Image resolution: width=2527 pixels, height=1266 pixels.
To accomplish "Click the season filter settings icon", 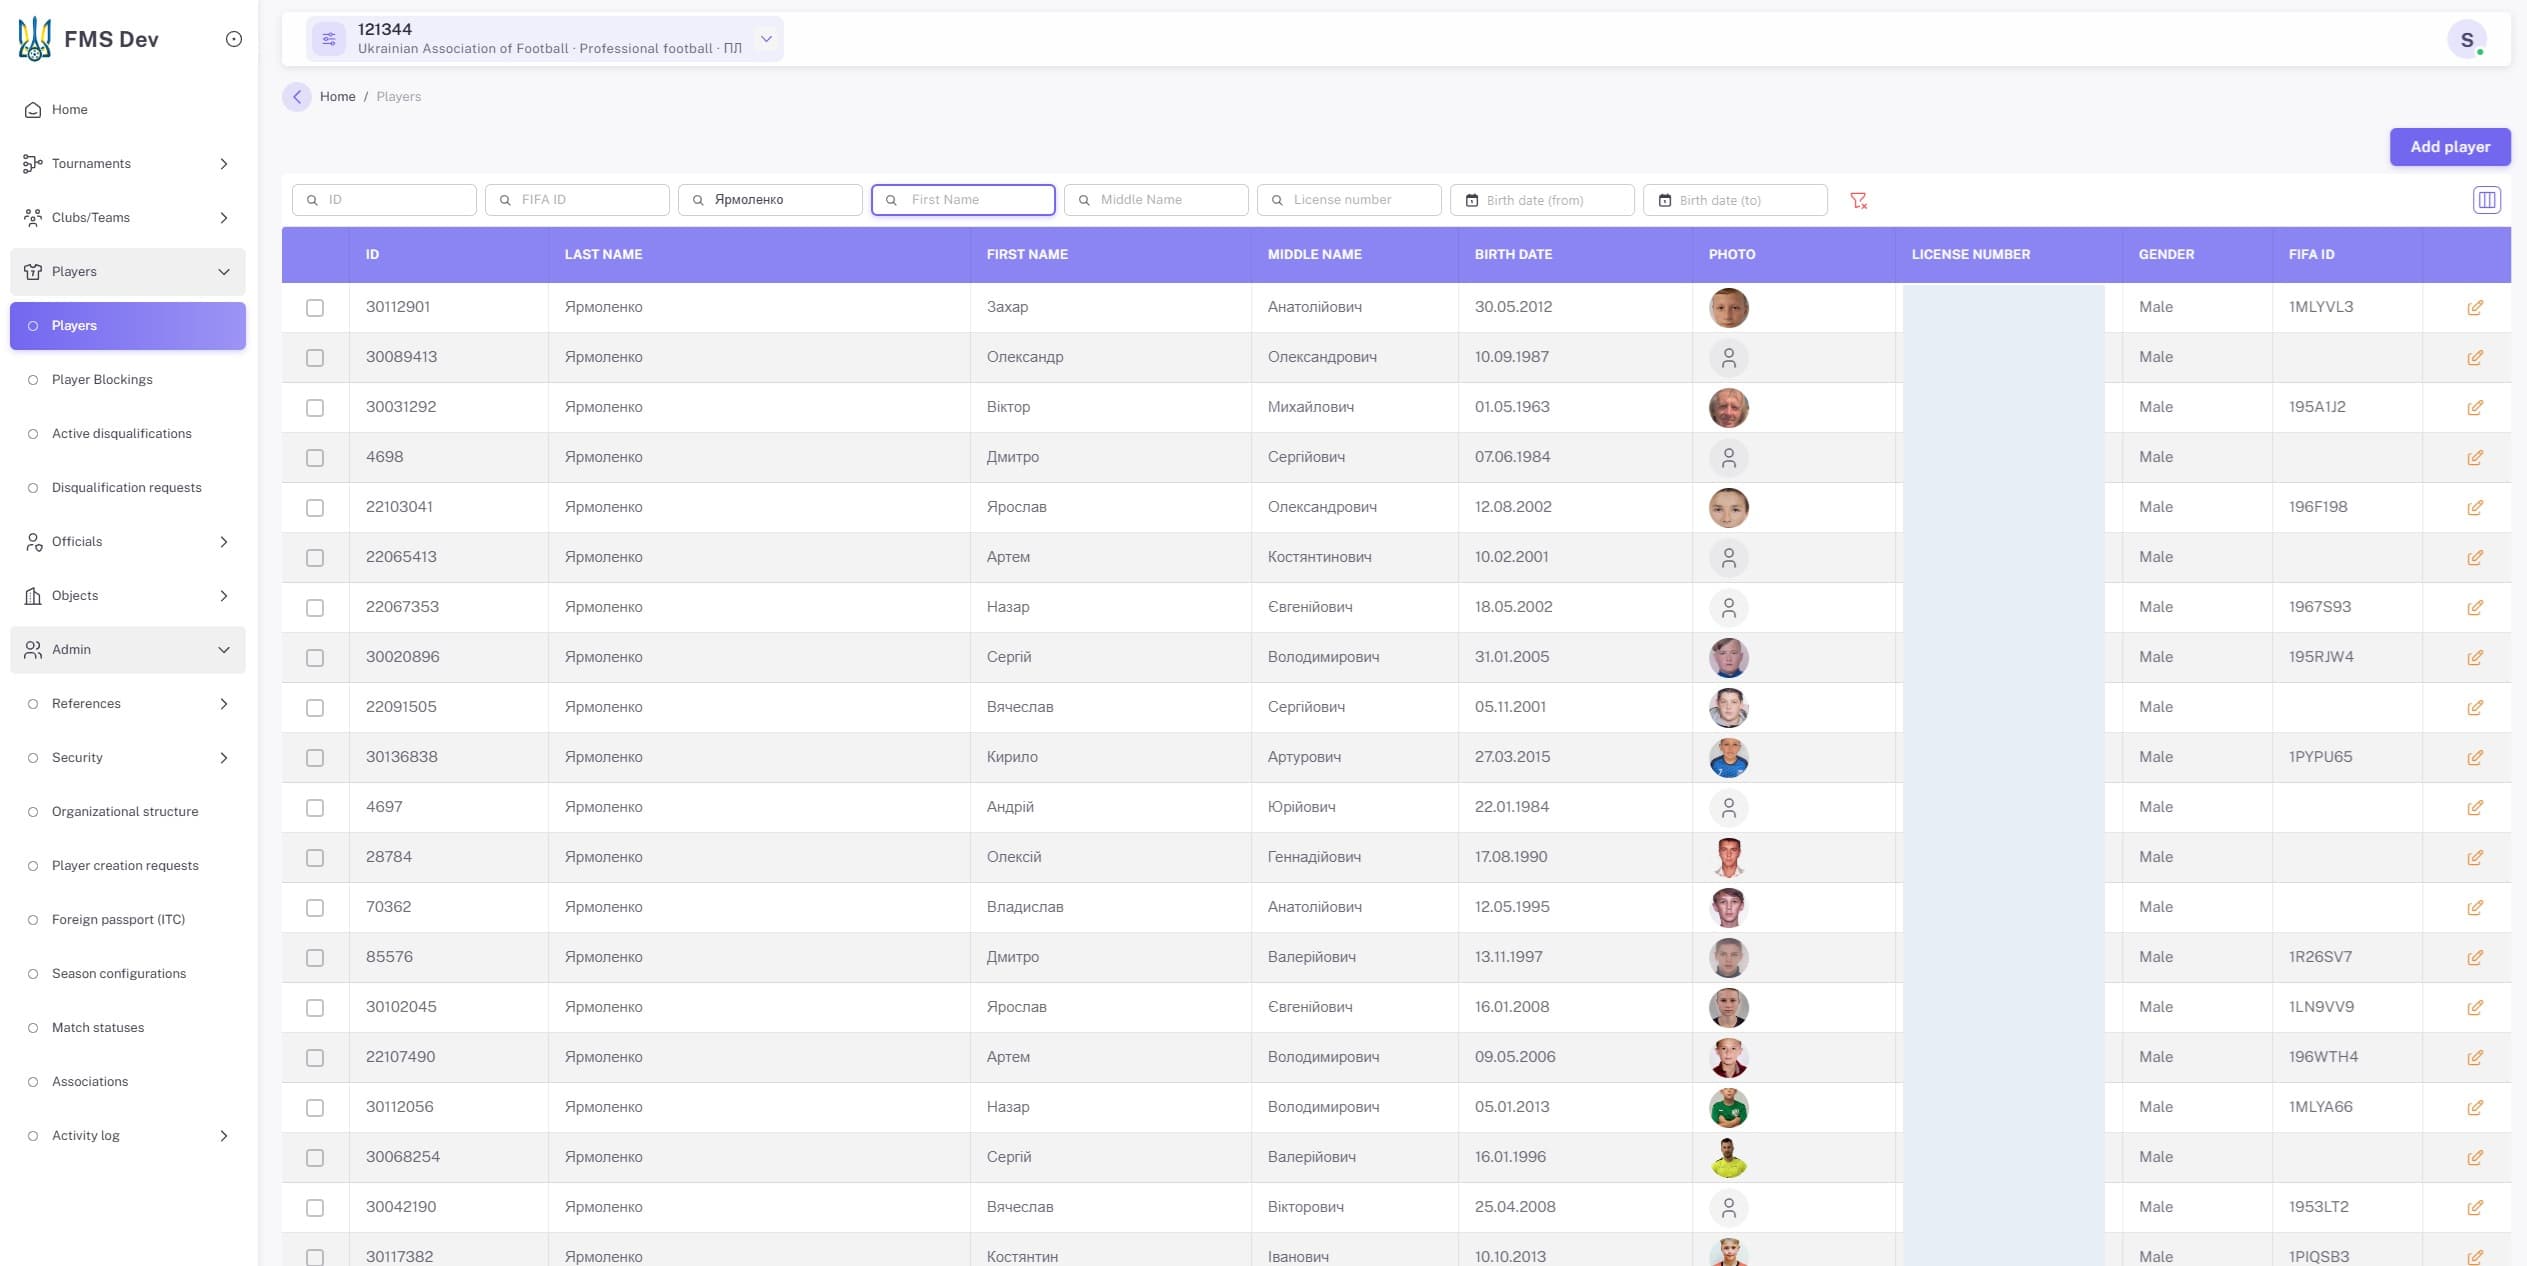I will (x=329, y=39).
